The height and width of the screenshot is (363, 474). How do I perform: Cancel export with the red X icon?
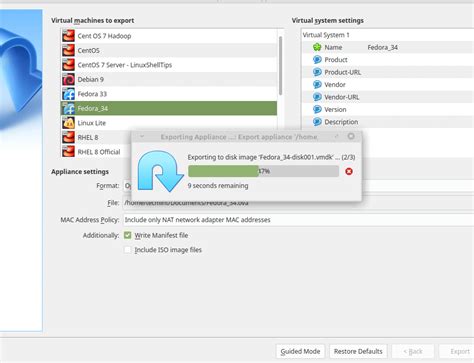pyautogui.click(x=349, y=171)
